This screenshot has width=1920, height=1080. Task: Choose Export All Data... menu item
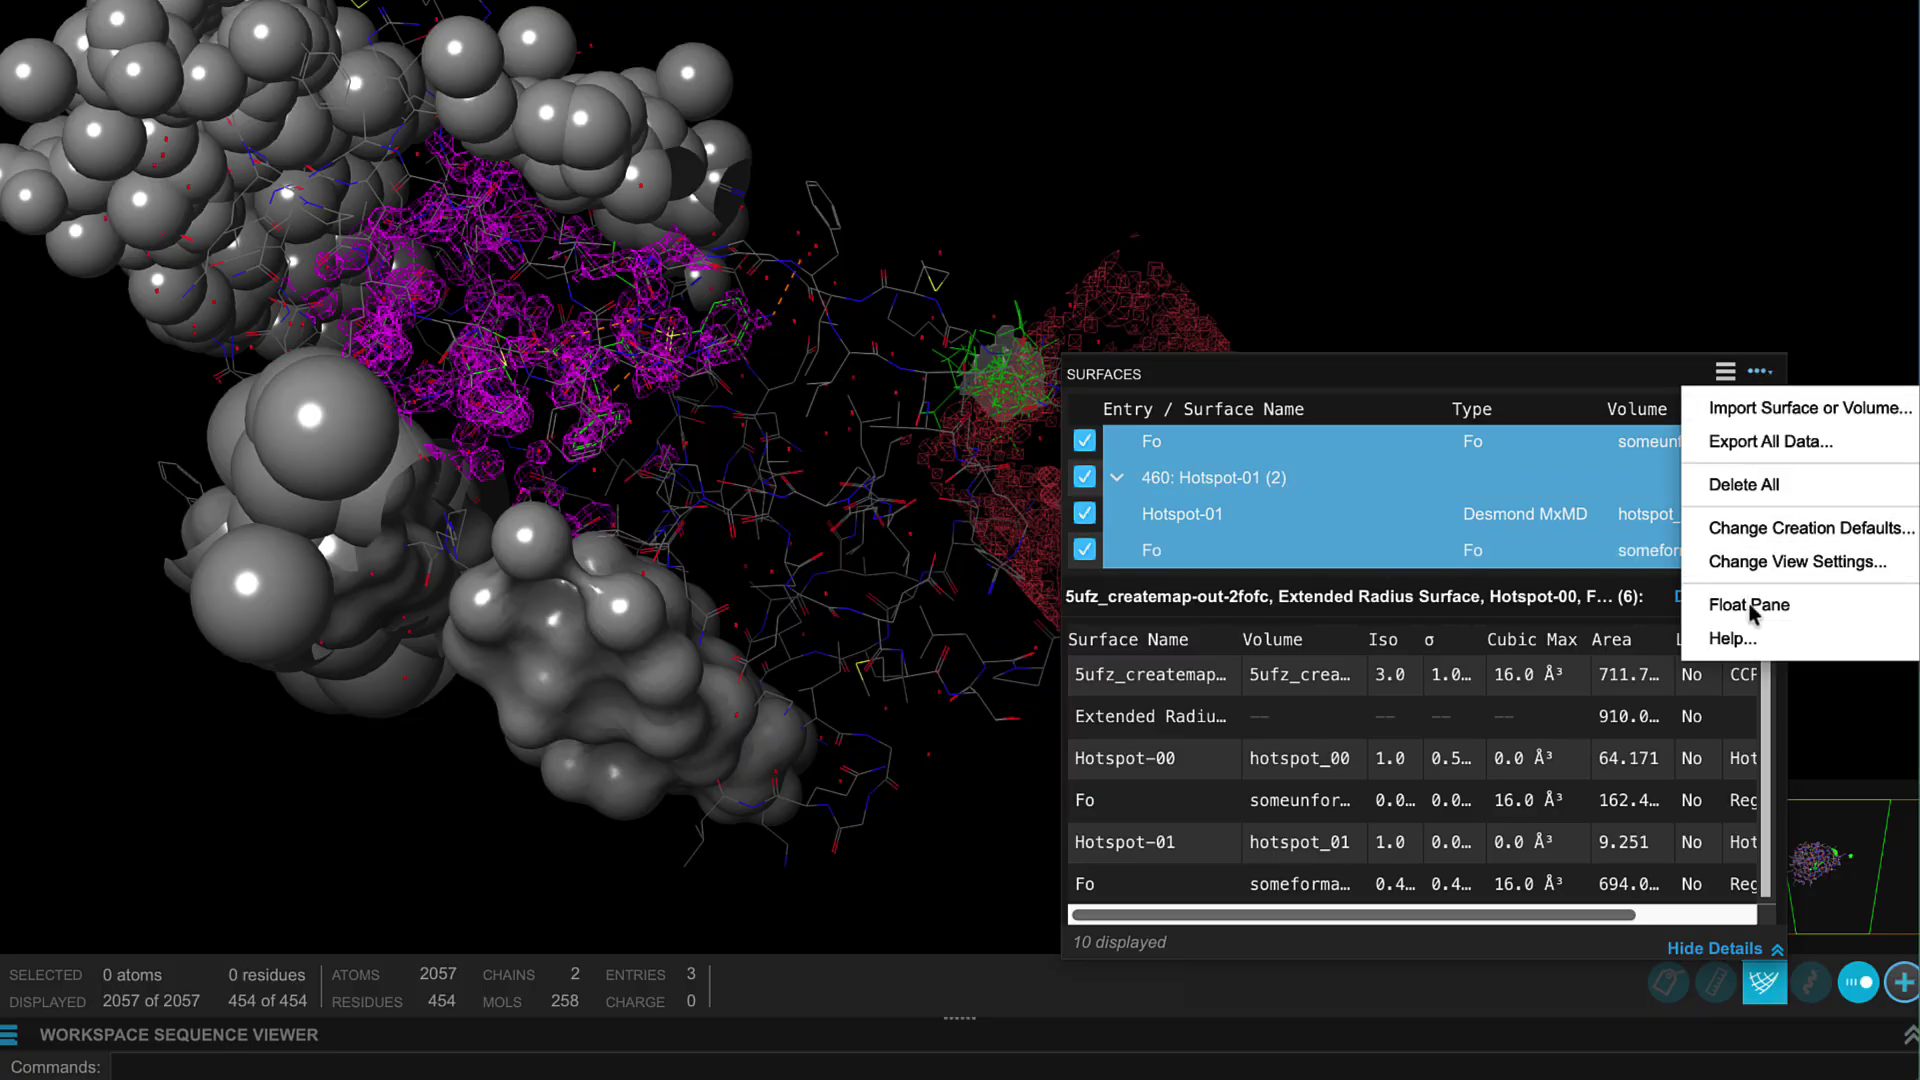click(1770, 442)
